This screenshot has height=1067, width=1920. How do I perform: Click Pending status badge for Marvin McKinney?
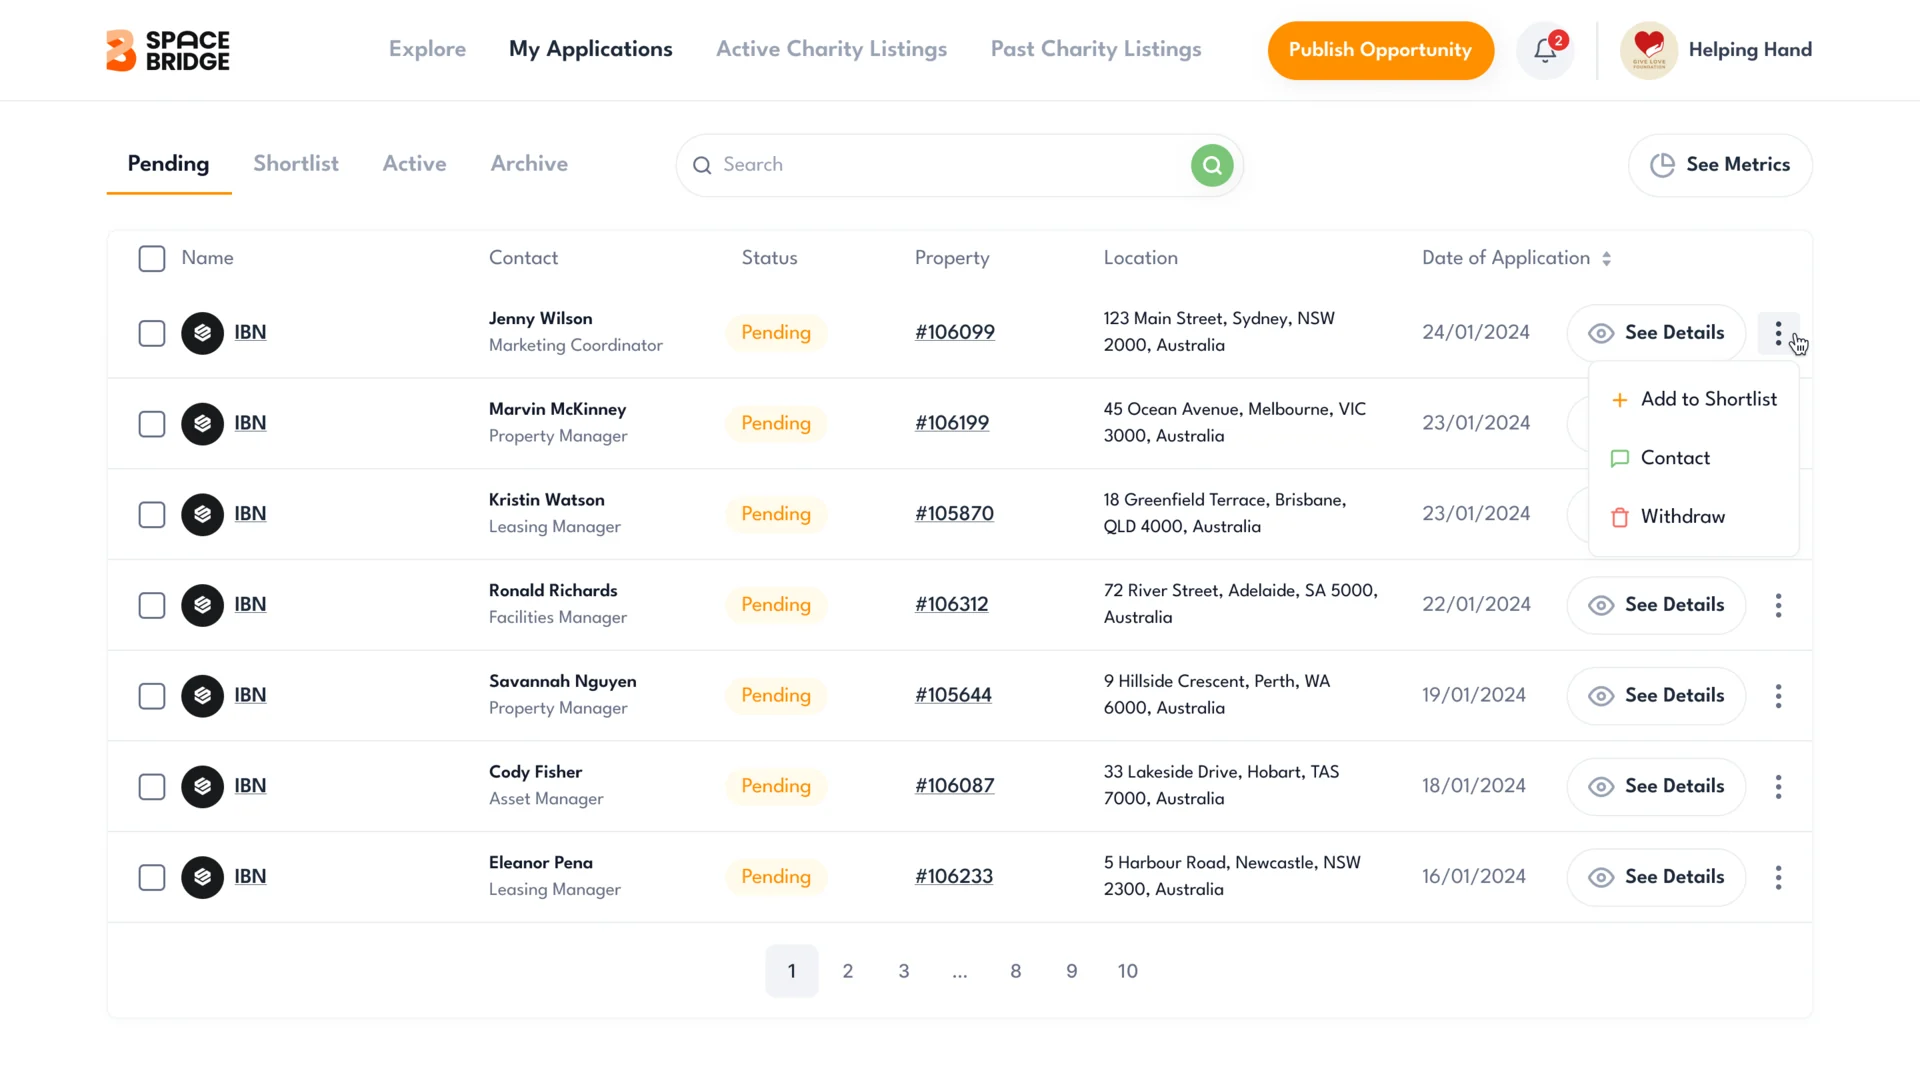776,424
